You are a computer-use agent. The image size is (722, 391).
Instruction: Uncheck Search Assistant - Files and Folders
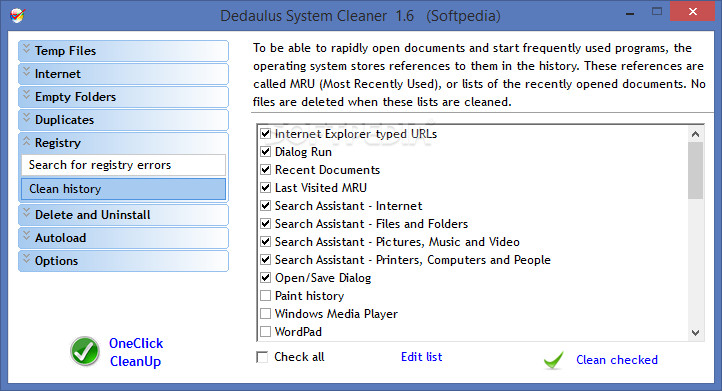coord(265,224)
